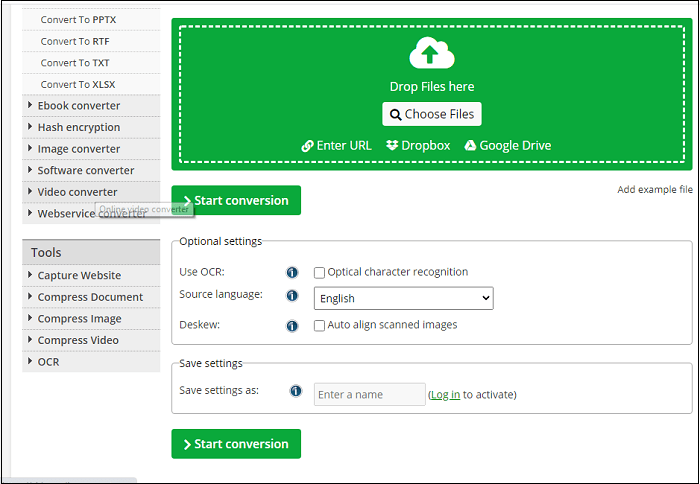The width and height of the screenshot is (700, 484).
Task: Select Convert To PPTX in sidebar
Action: (x=78, y=20)
